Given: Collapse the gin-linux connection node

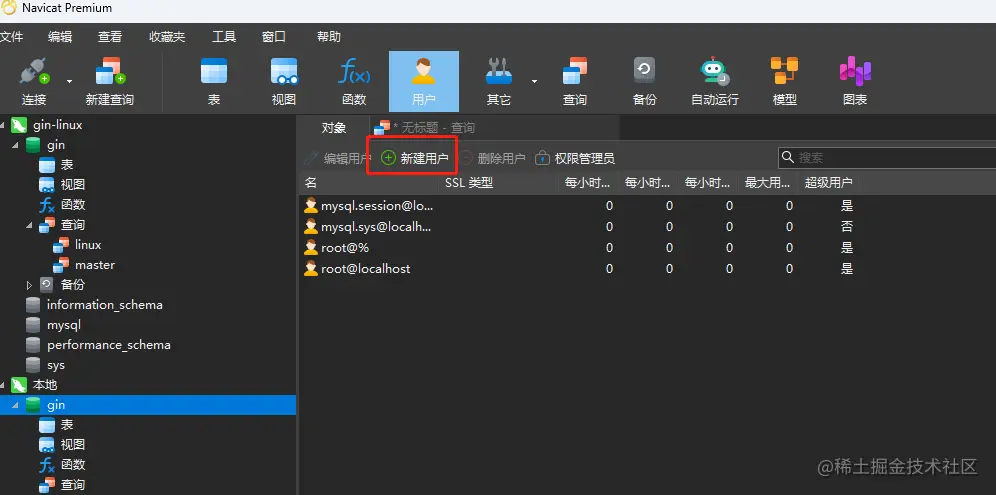Looking at the screenshot, I should [3, 125].
